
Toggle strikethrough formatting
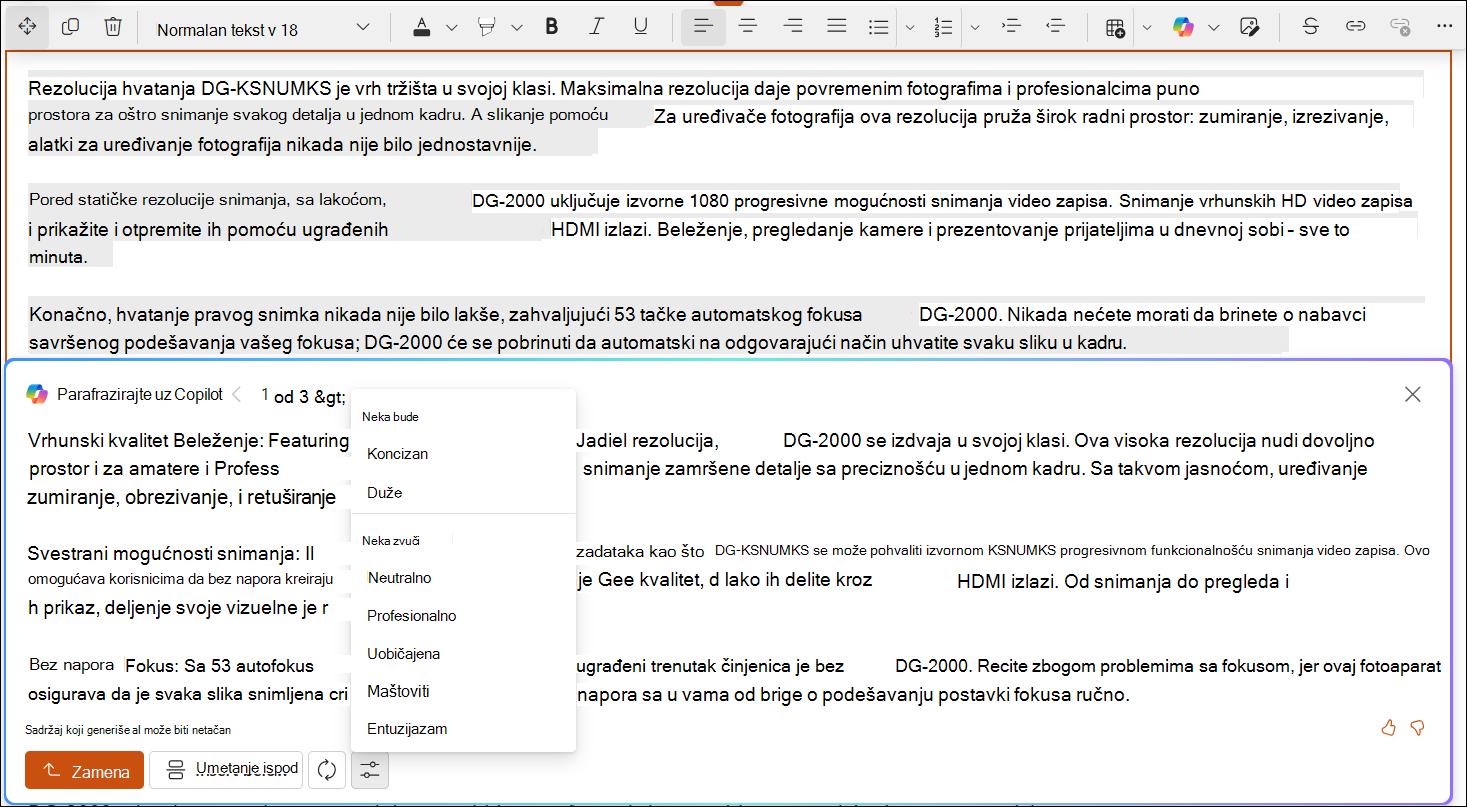(x=1310, y=27)
